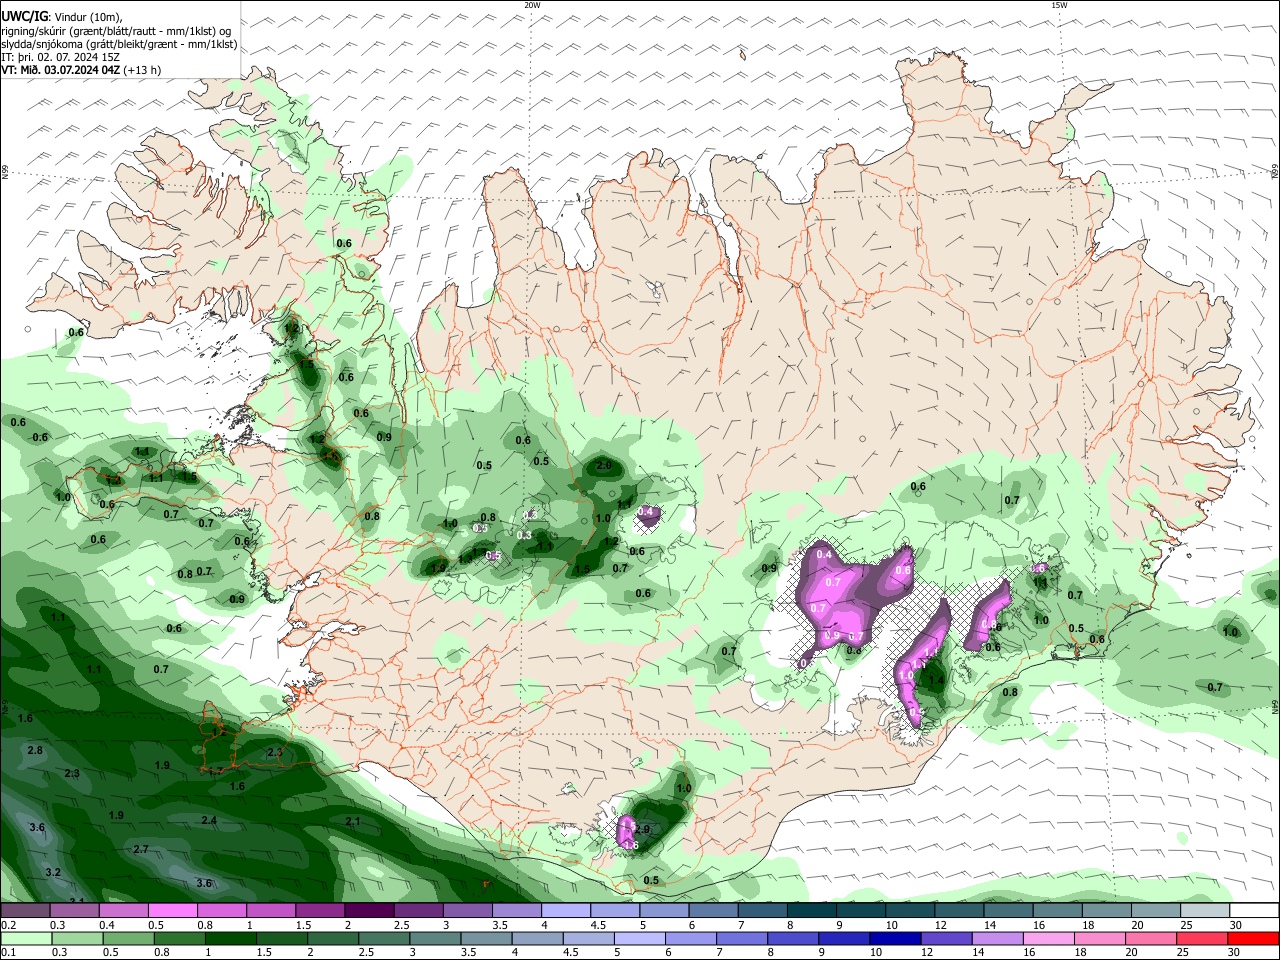The image size is (1280, 960).
Task: Click the 'IT: þri. 02. 07. 2024 15Z' line
Action: click(x=60, y=57)
